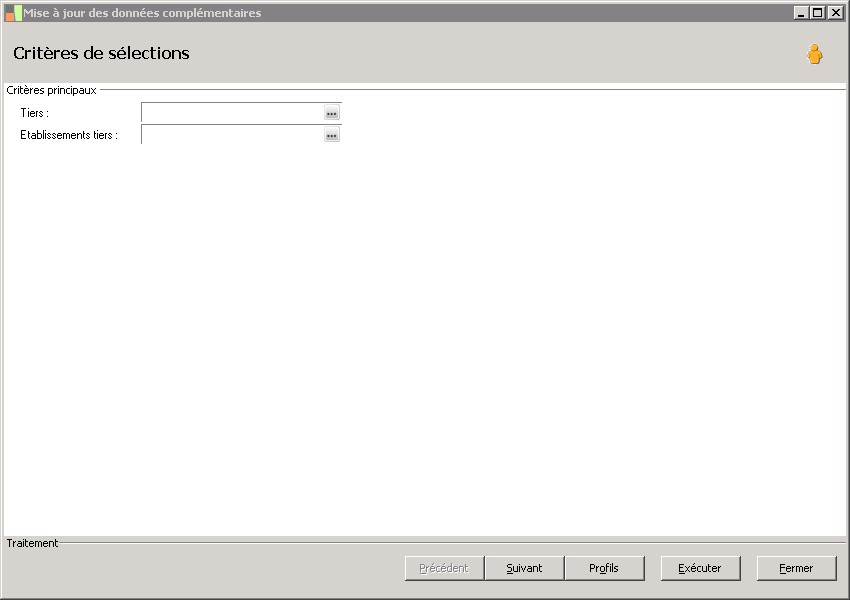Screen dimensions: 850x600
Task: Click the 'Critères principaux' group heading
Action: coord(51,90)
